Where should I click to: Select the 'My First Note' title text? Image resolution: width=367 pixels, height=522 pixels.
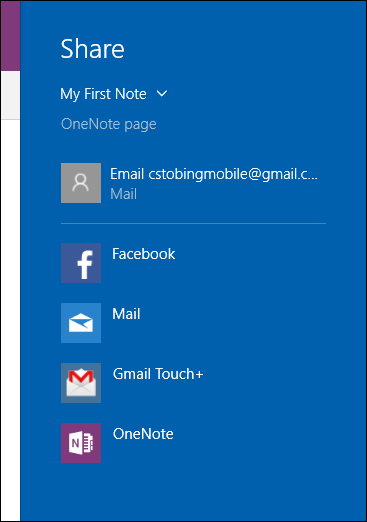click(103, 94)
